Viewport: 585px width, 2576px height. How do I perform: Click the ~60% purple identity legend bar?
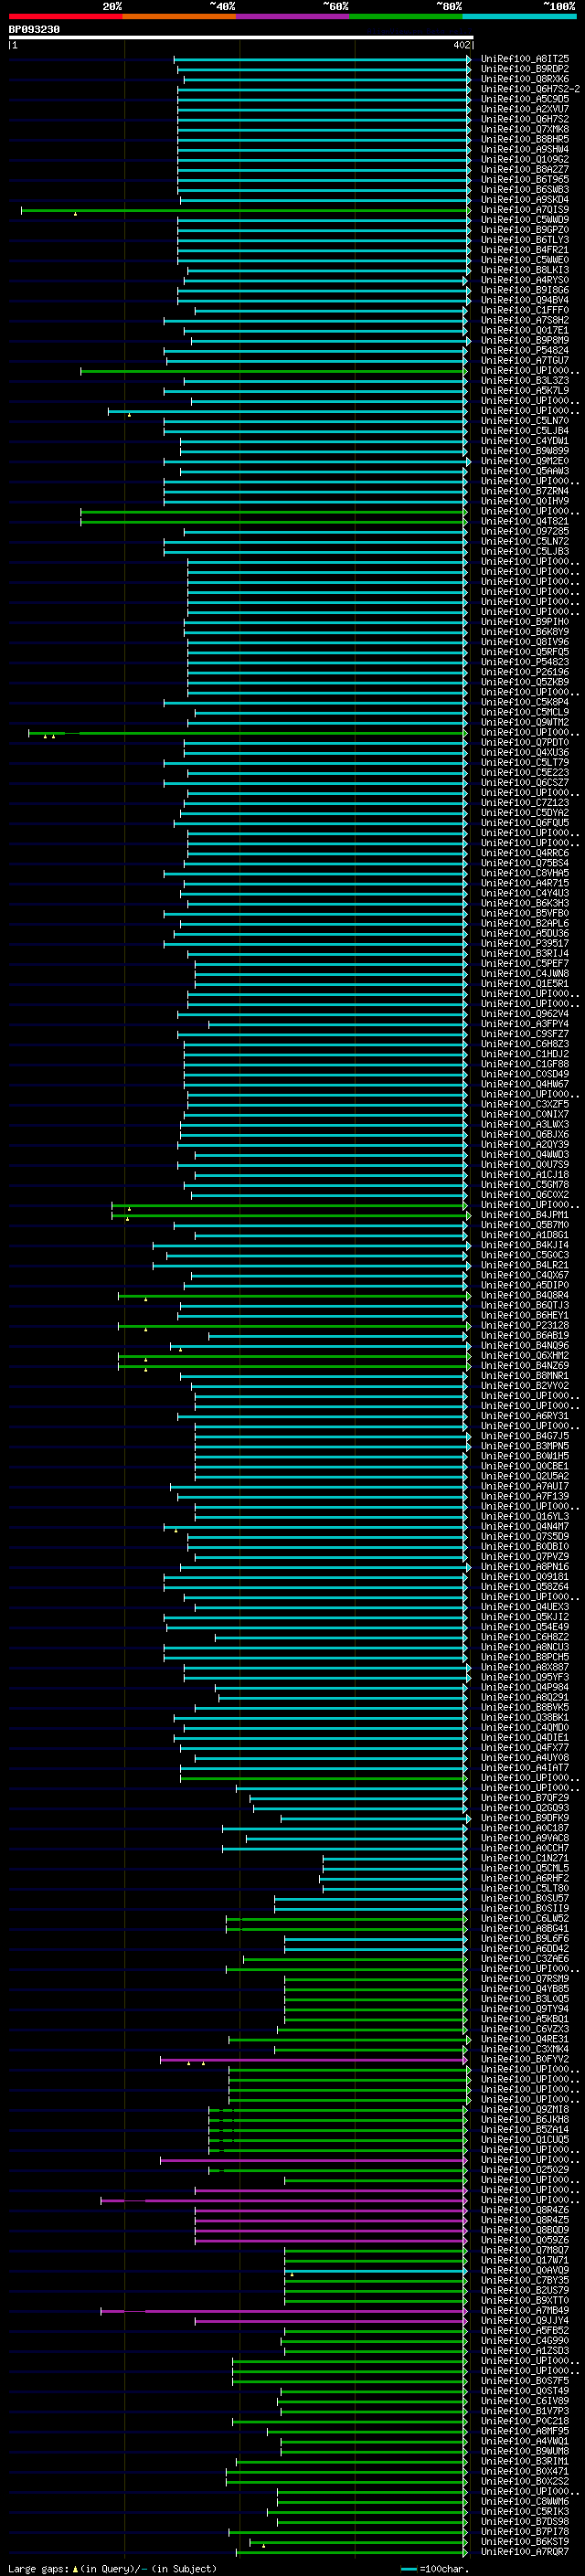pyautogui.click(x=293, y=16)
